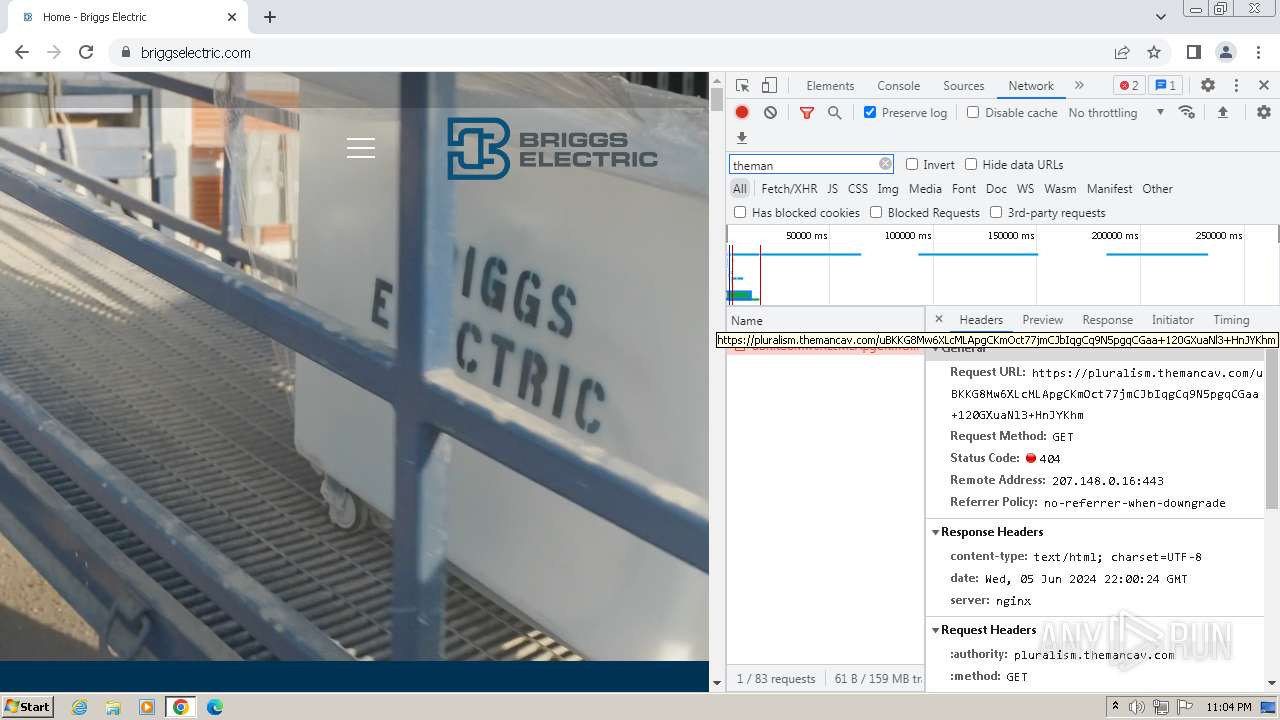Screen dimensions: 1280x720
Task: Enable Has blocked cookies filter
Action: [740, 212]
